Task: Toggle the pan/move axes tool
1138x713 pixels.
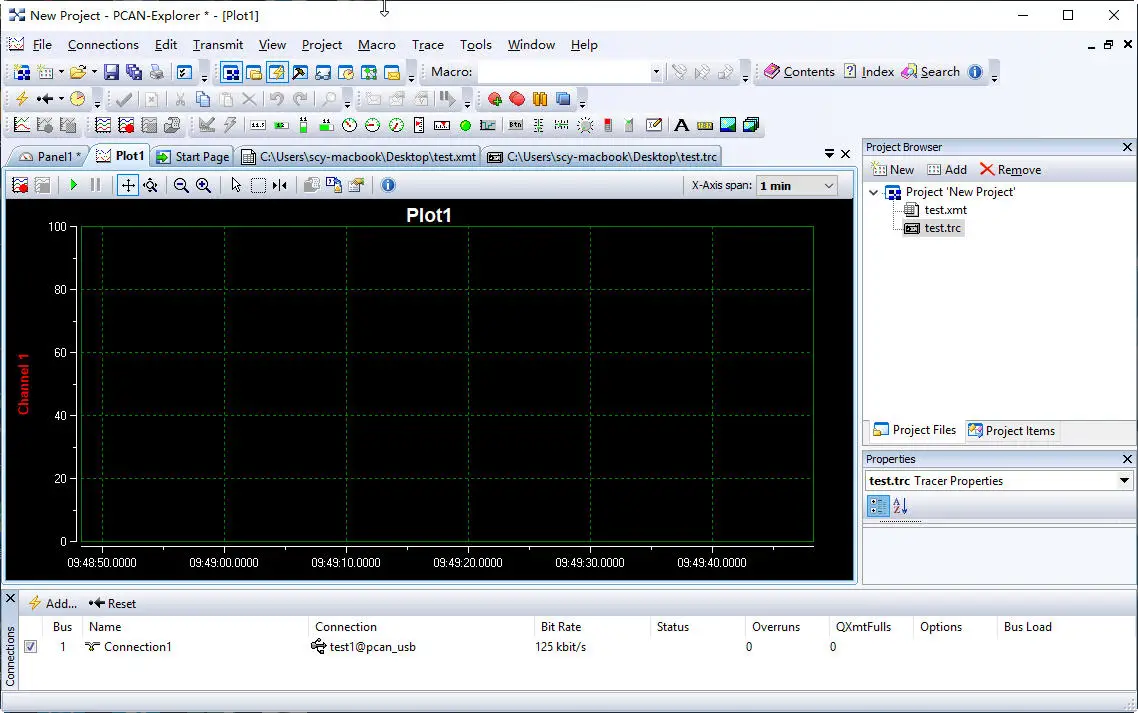Action: coord(128,185)
